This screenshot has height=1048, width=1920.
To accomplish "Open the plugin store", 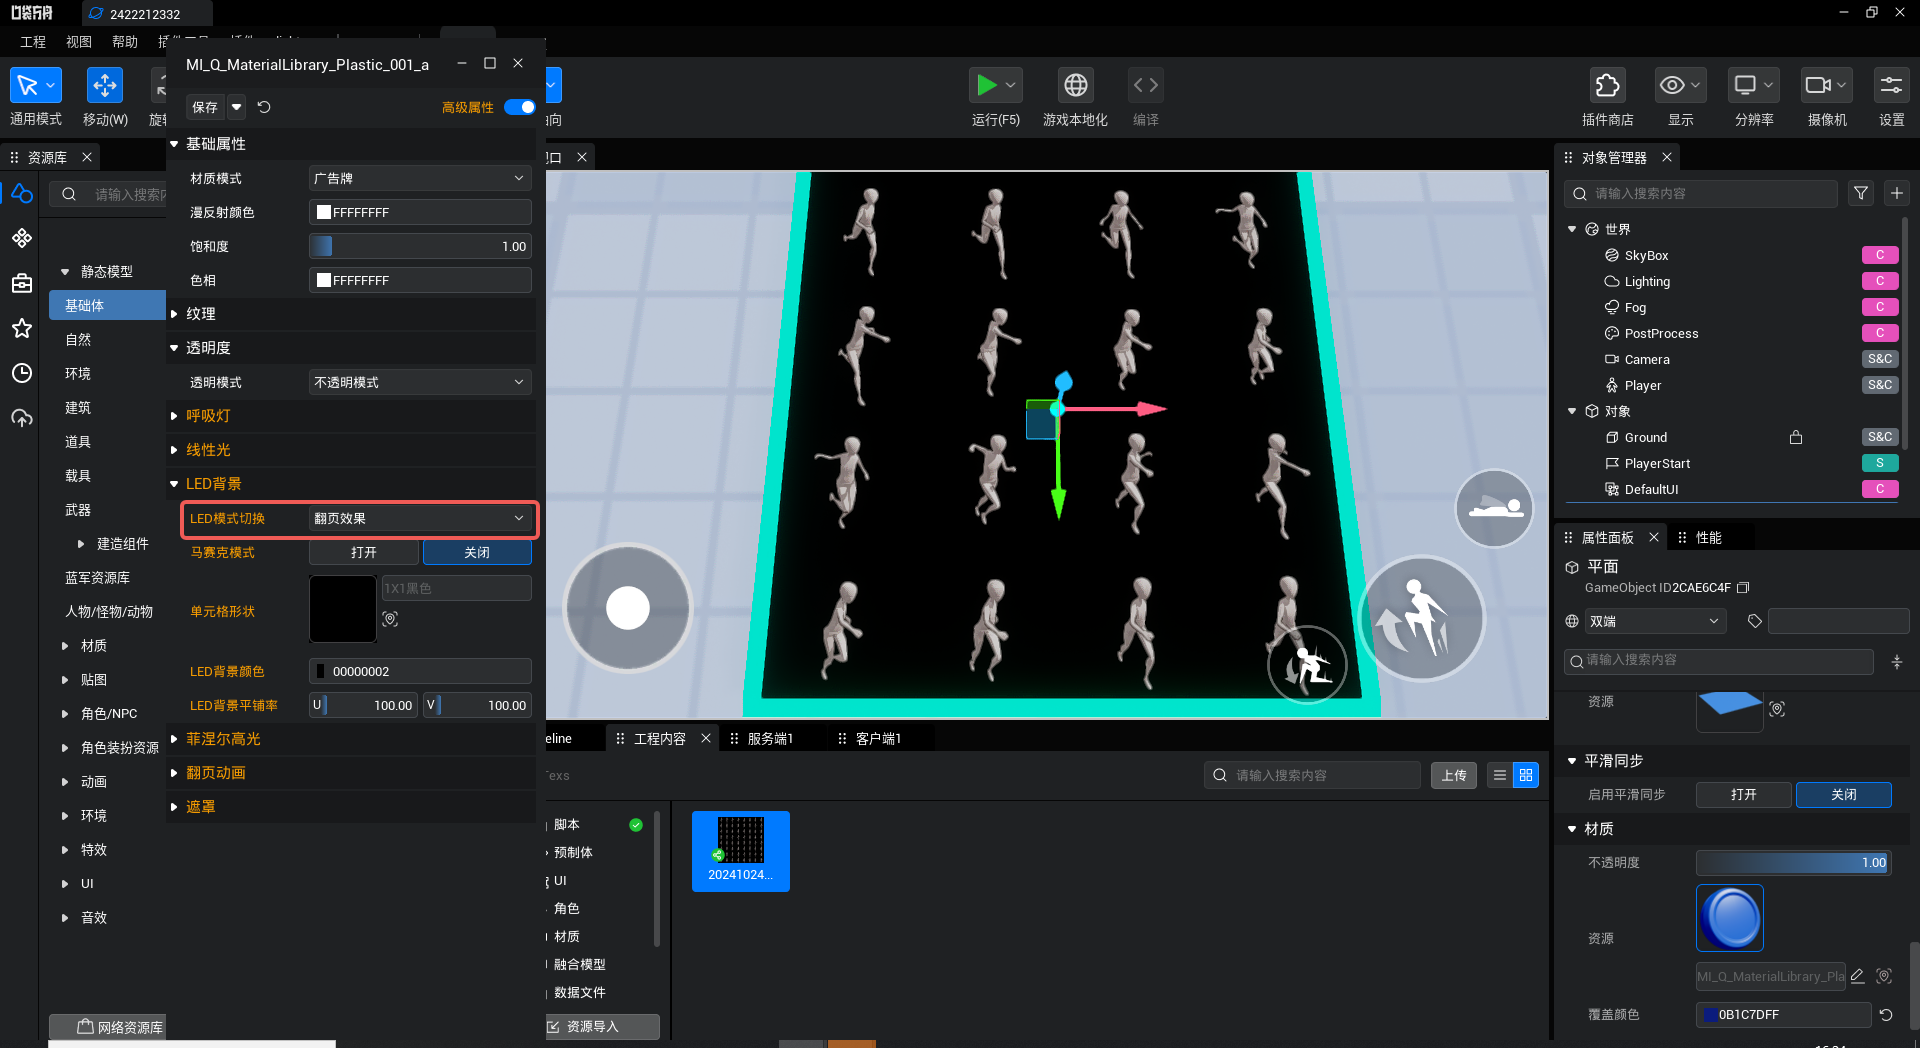I will tap(1607, 86).
